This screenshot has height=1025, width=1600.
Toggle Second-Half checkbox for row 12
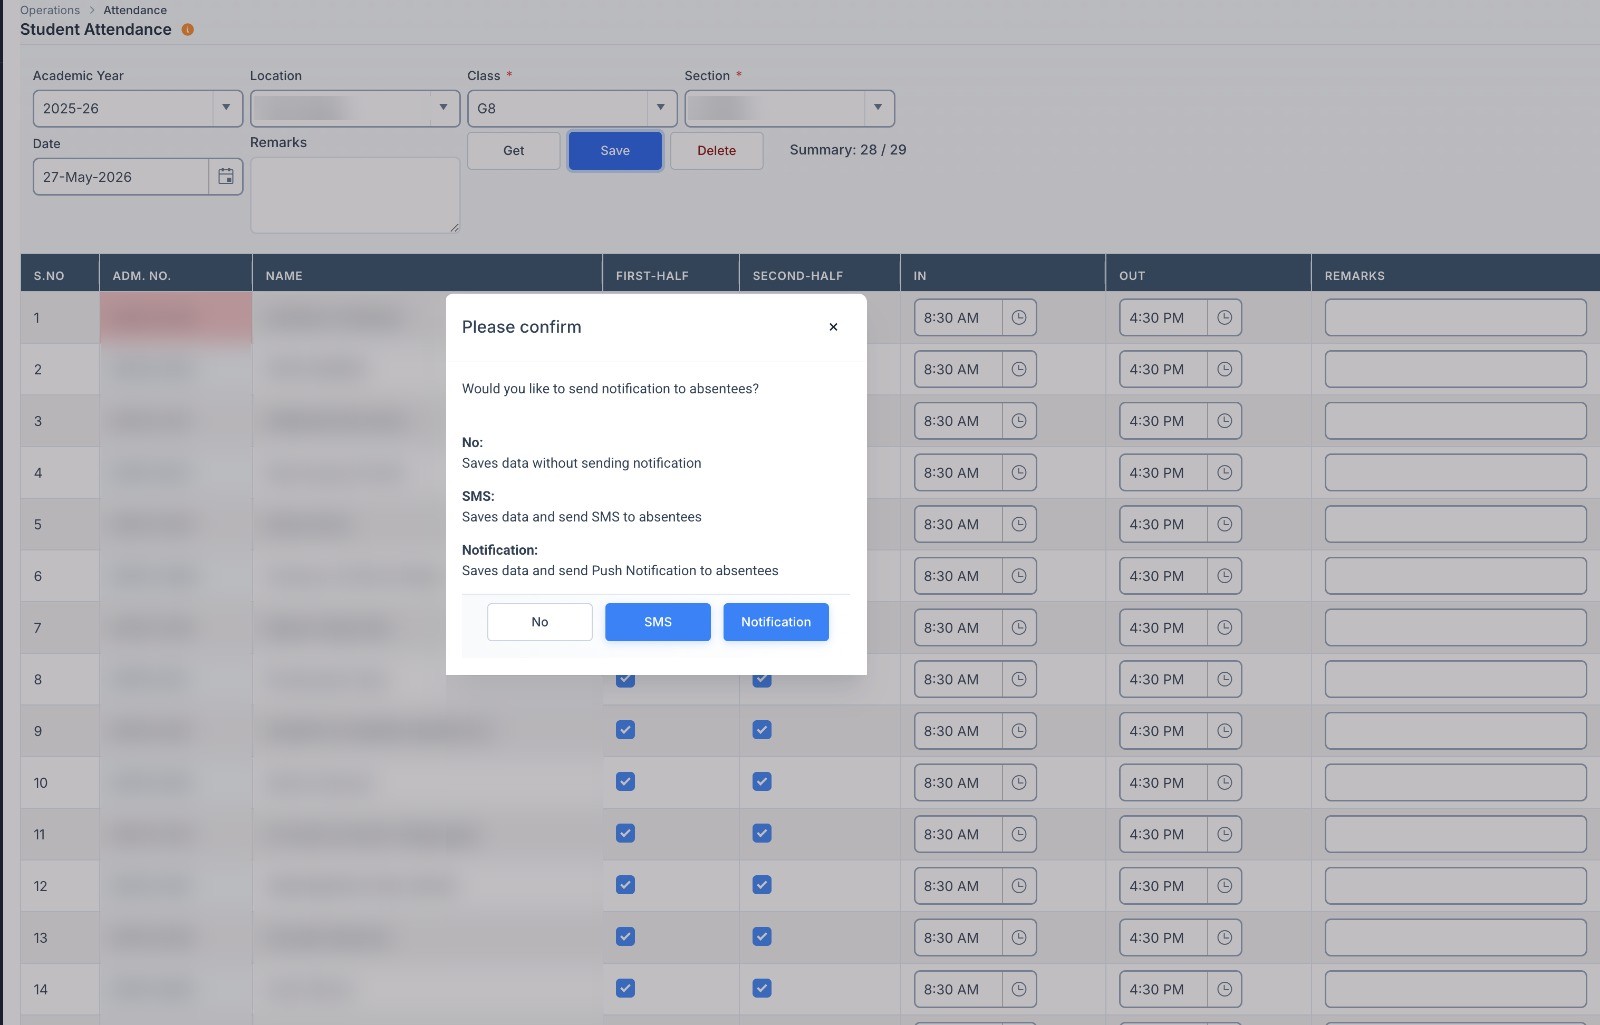pyautogui.click(x=762, y=885)
